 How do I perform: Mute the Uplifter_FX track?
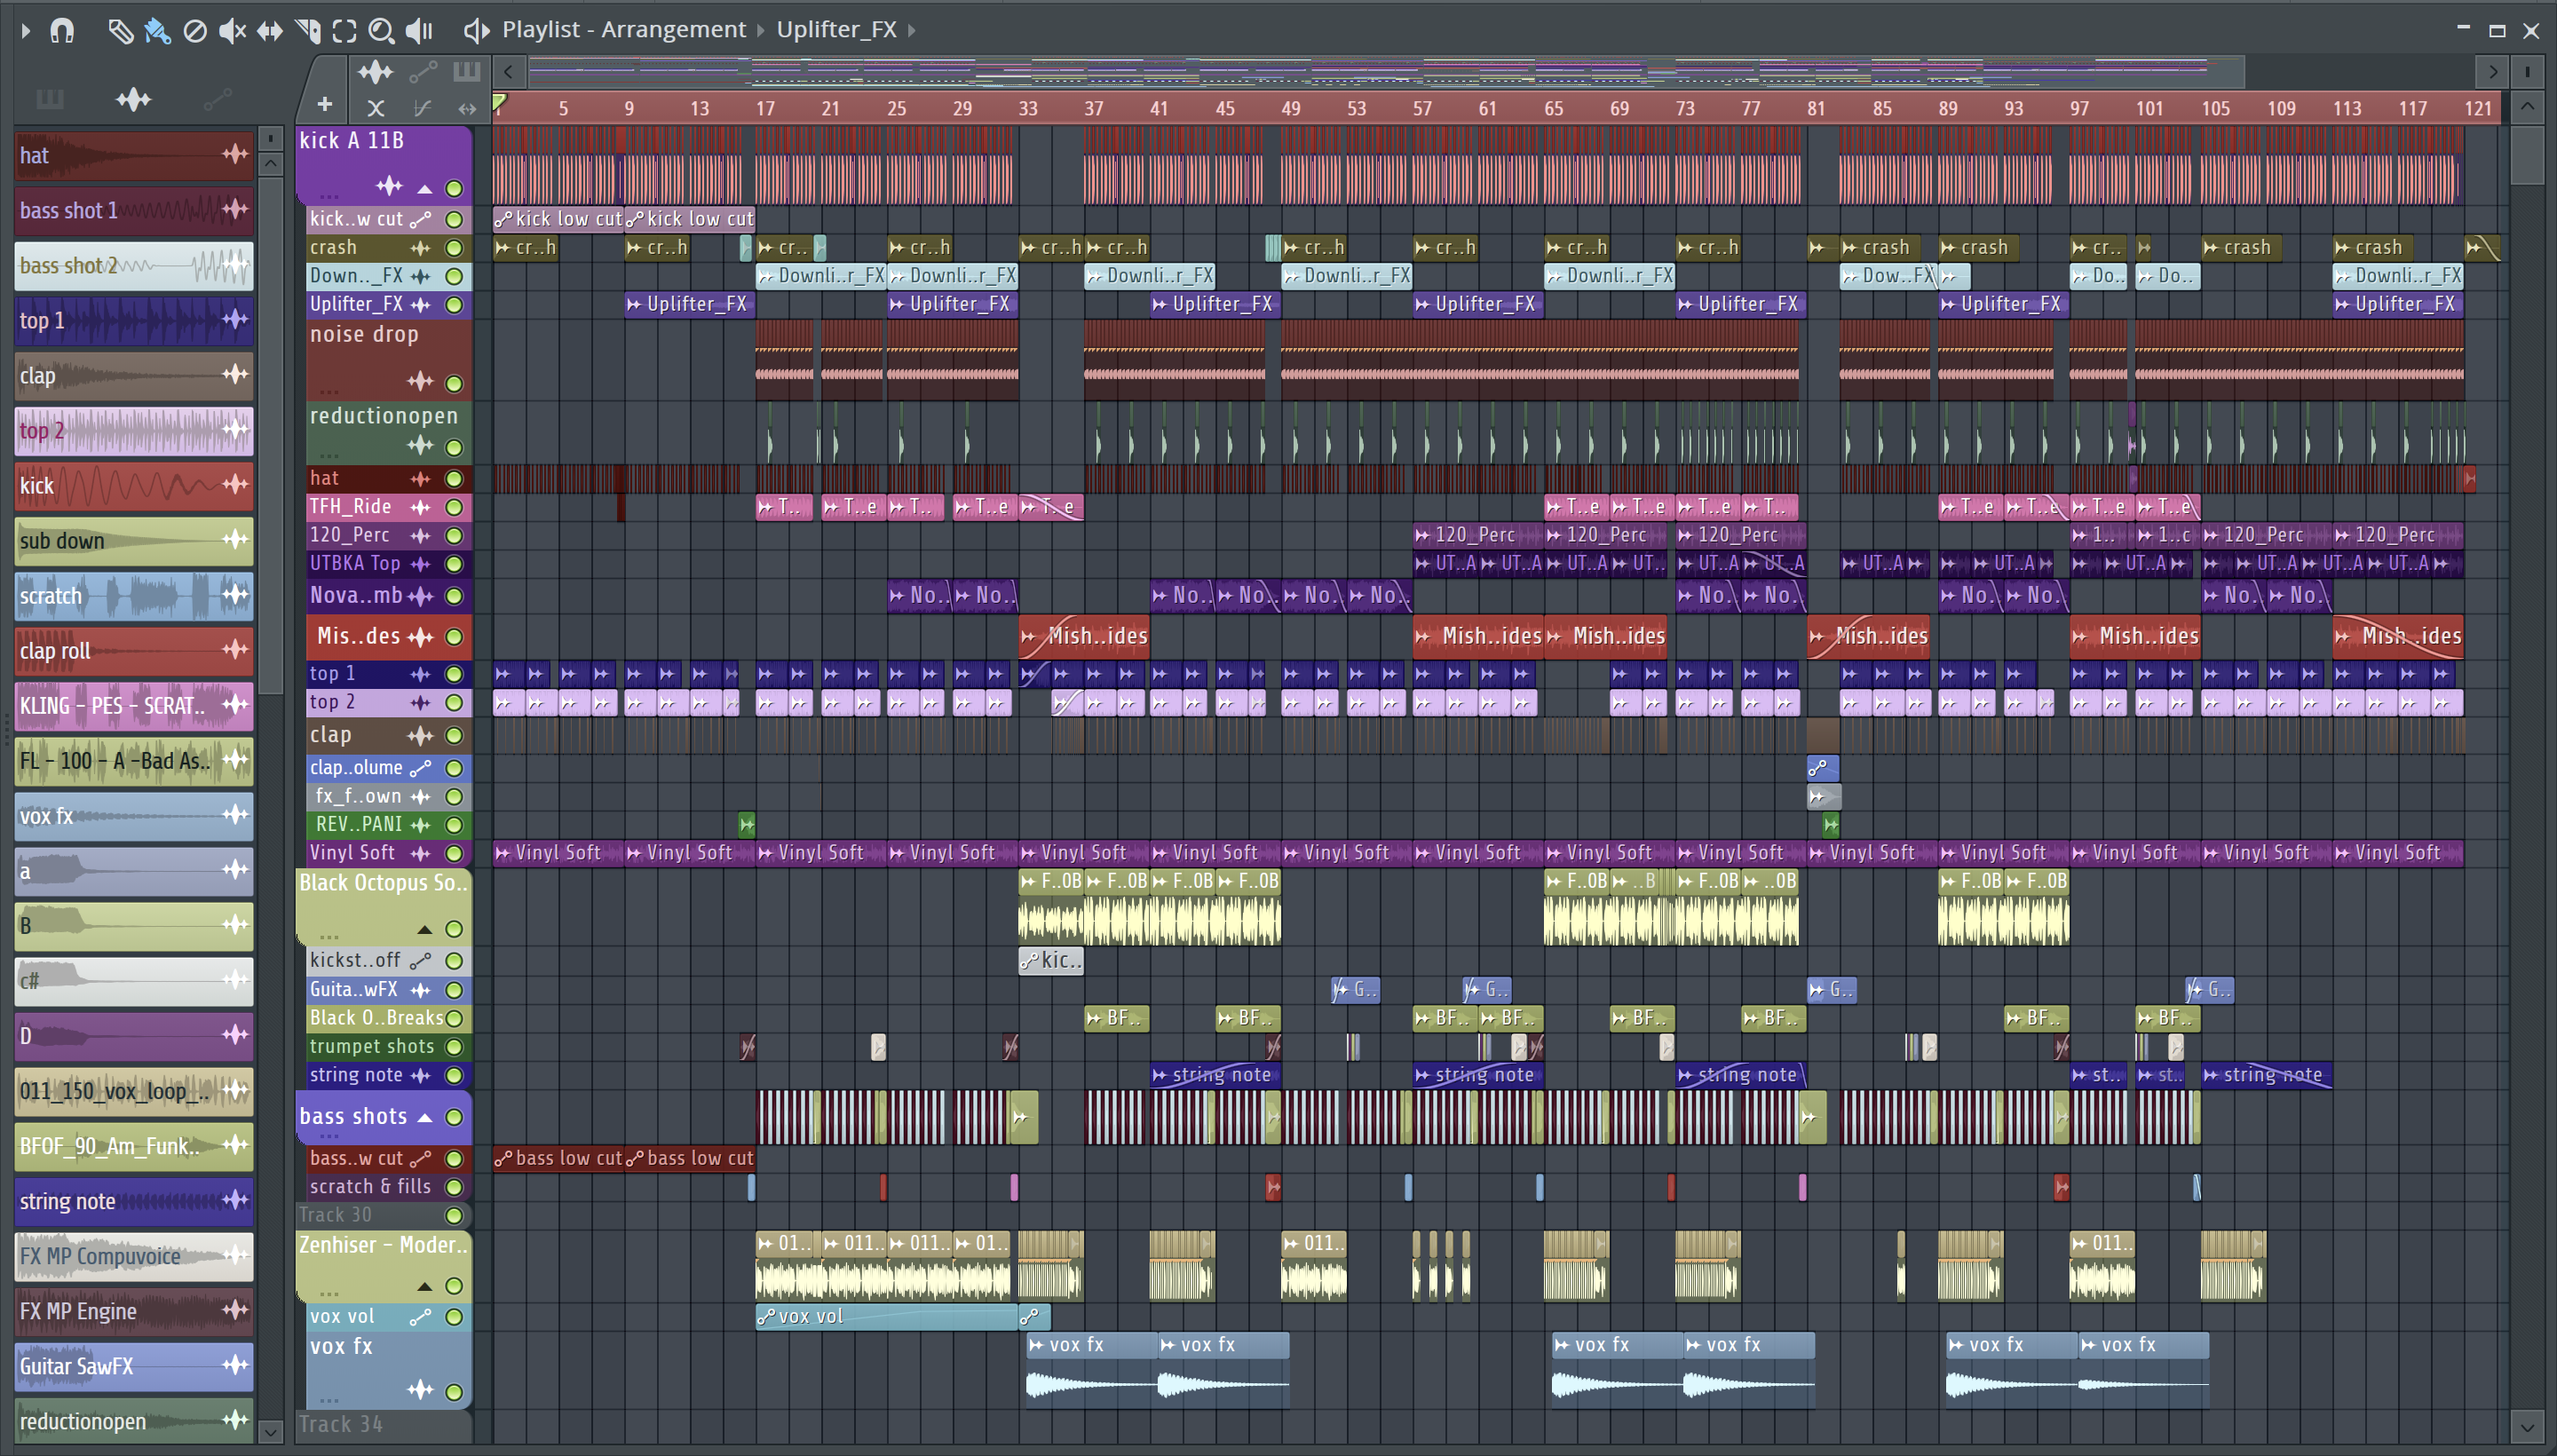pos(454,305)
